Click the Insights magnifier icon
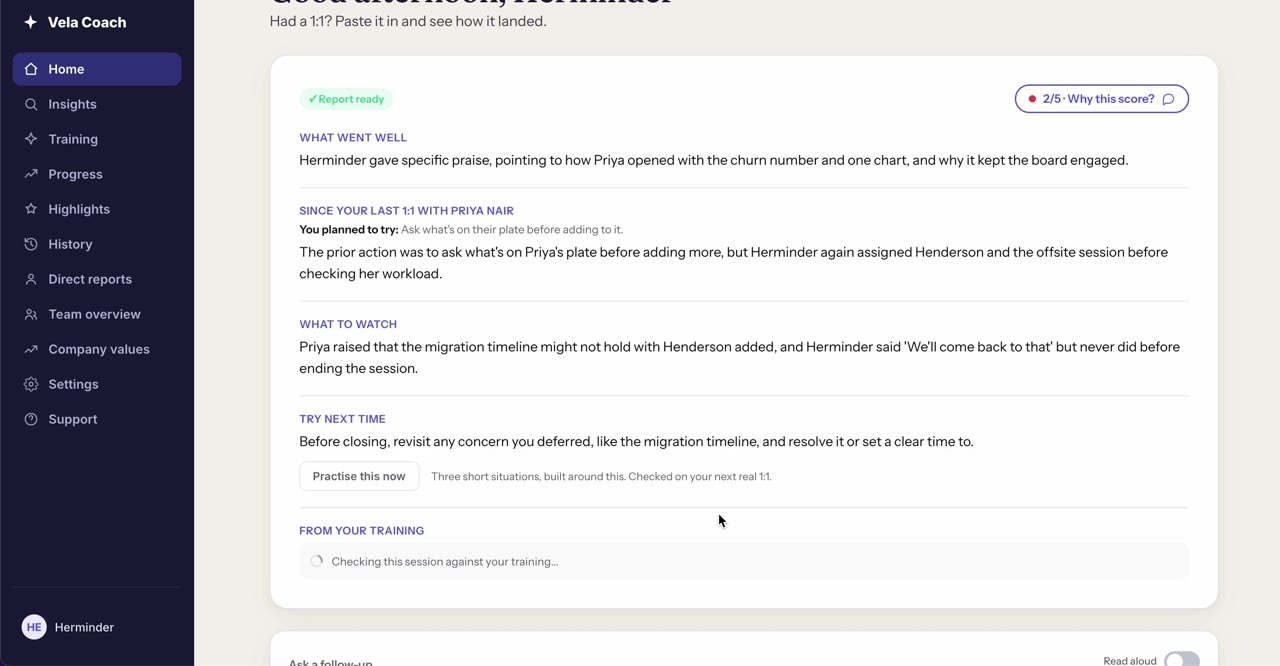 click(31, 104)
